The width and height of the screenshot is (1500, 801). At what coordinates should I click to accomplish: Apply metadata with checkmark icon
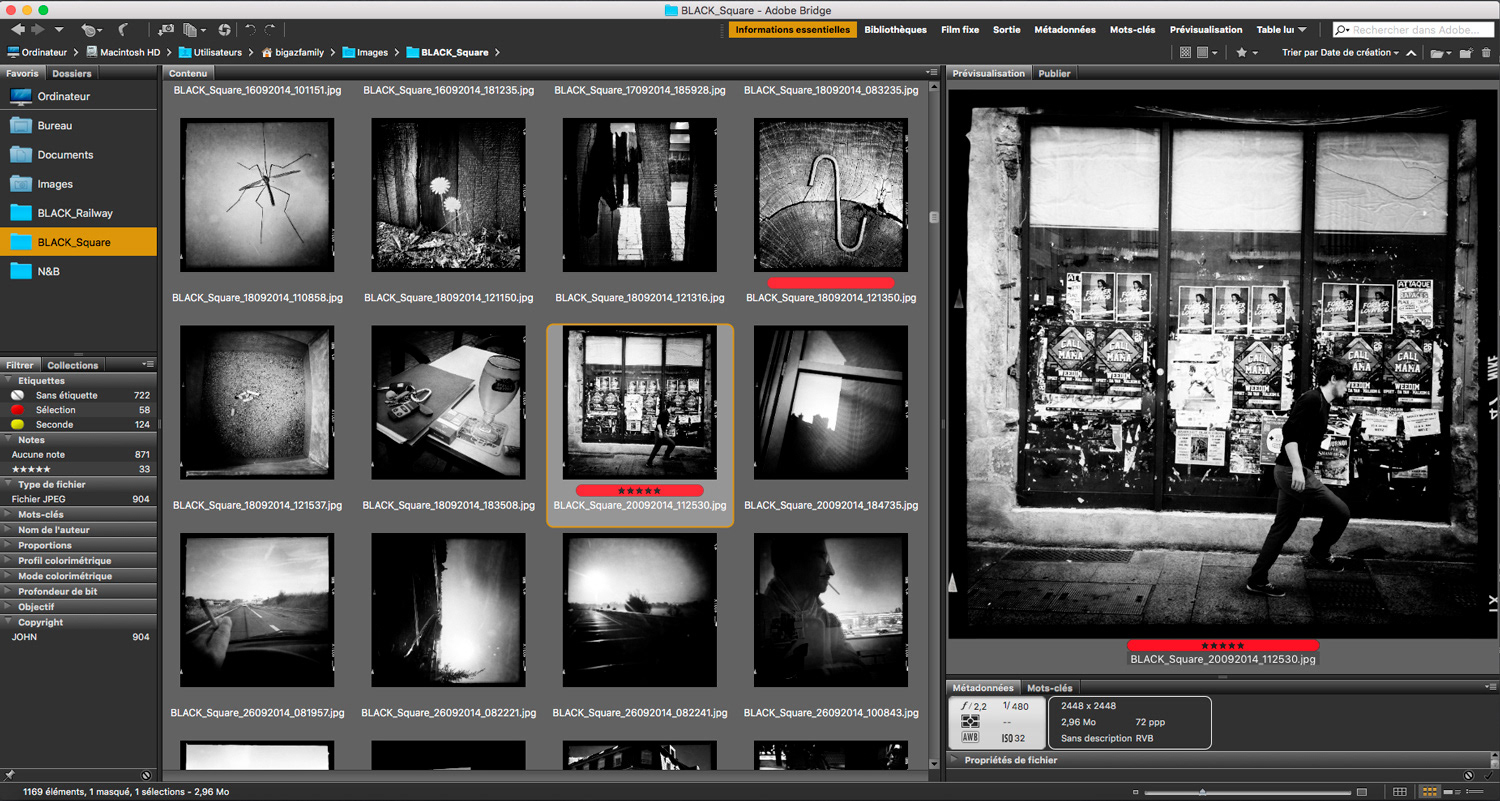(1487, 775)
